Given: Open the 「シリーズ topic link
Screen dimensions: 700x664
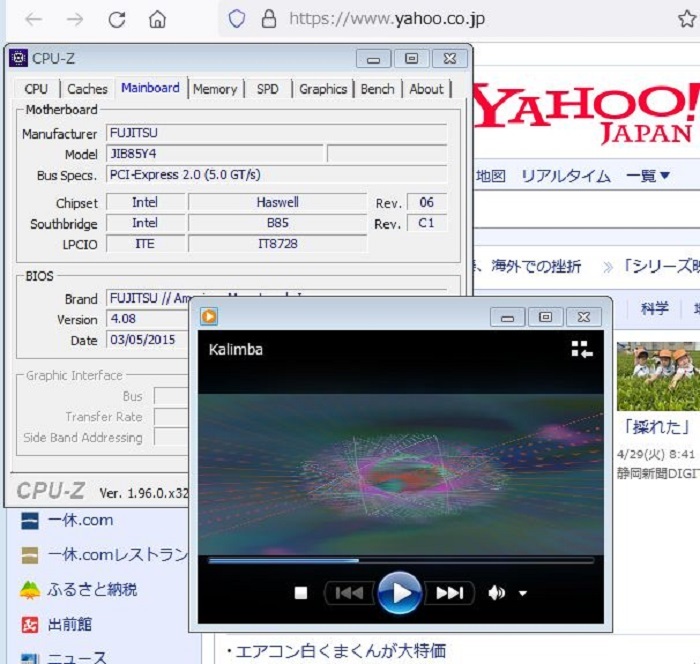Looking at the screenshot, I should tap(662, 267).
